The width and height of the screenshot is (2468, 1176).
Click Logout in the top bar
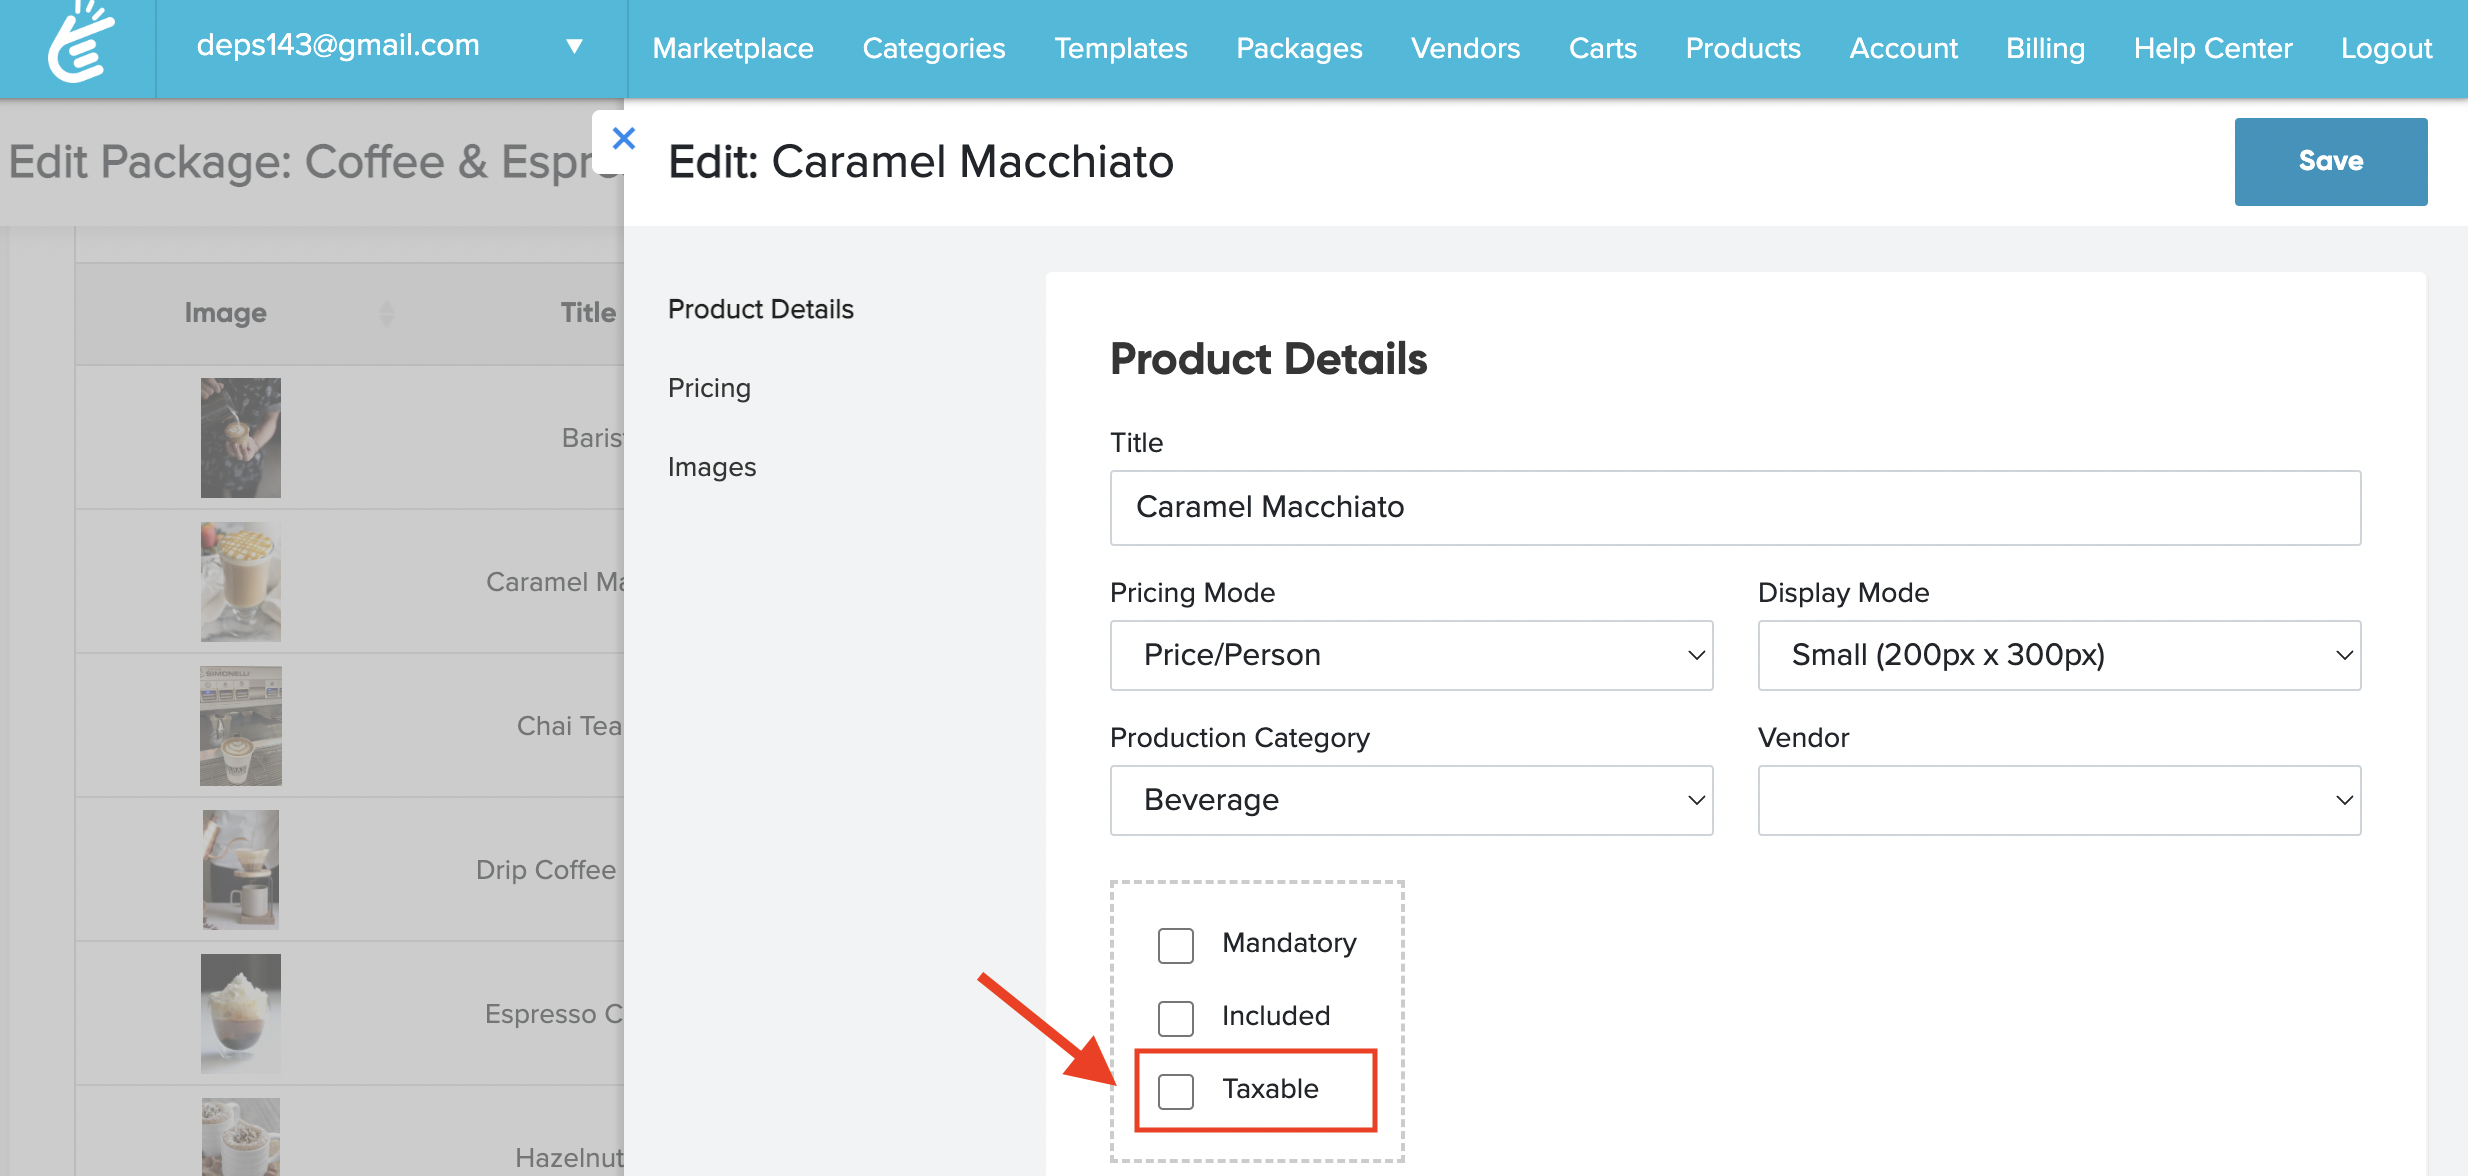click(x=2385, y=48)
